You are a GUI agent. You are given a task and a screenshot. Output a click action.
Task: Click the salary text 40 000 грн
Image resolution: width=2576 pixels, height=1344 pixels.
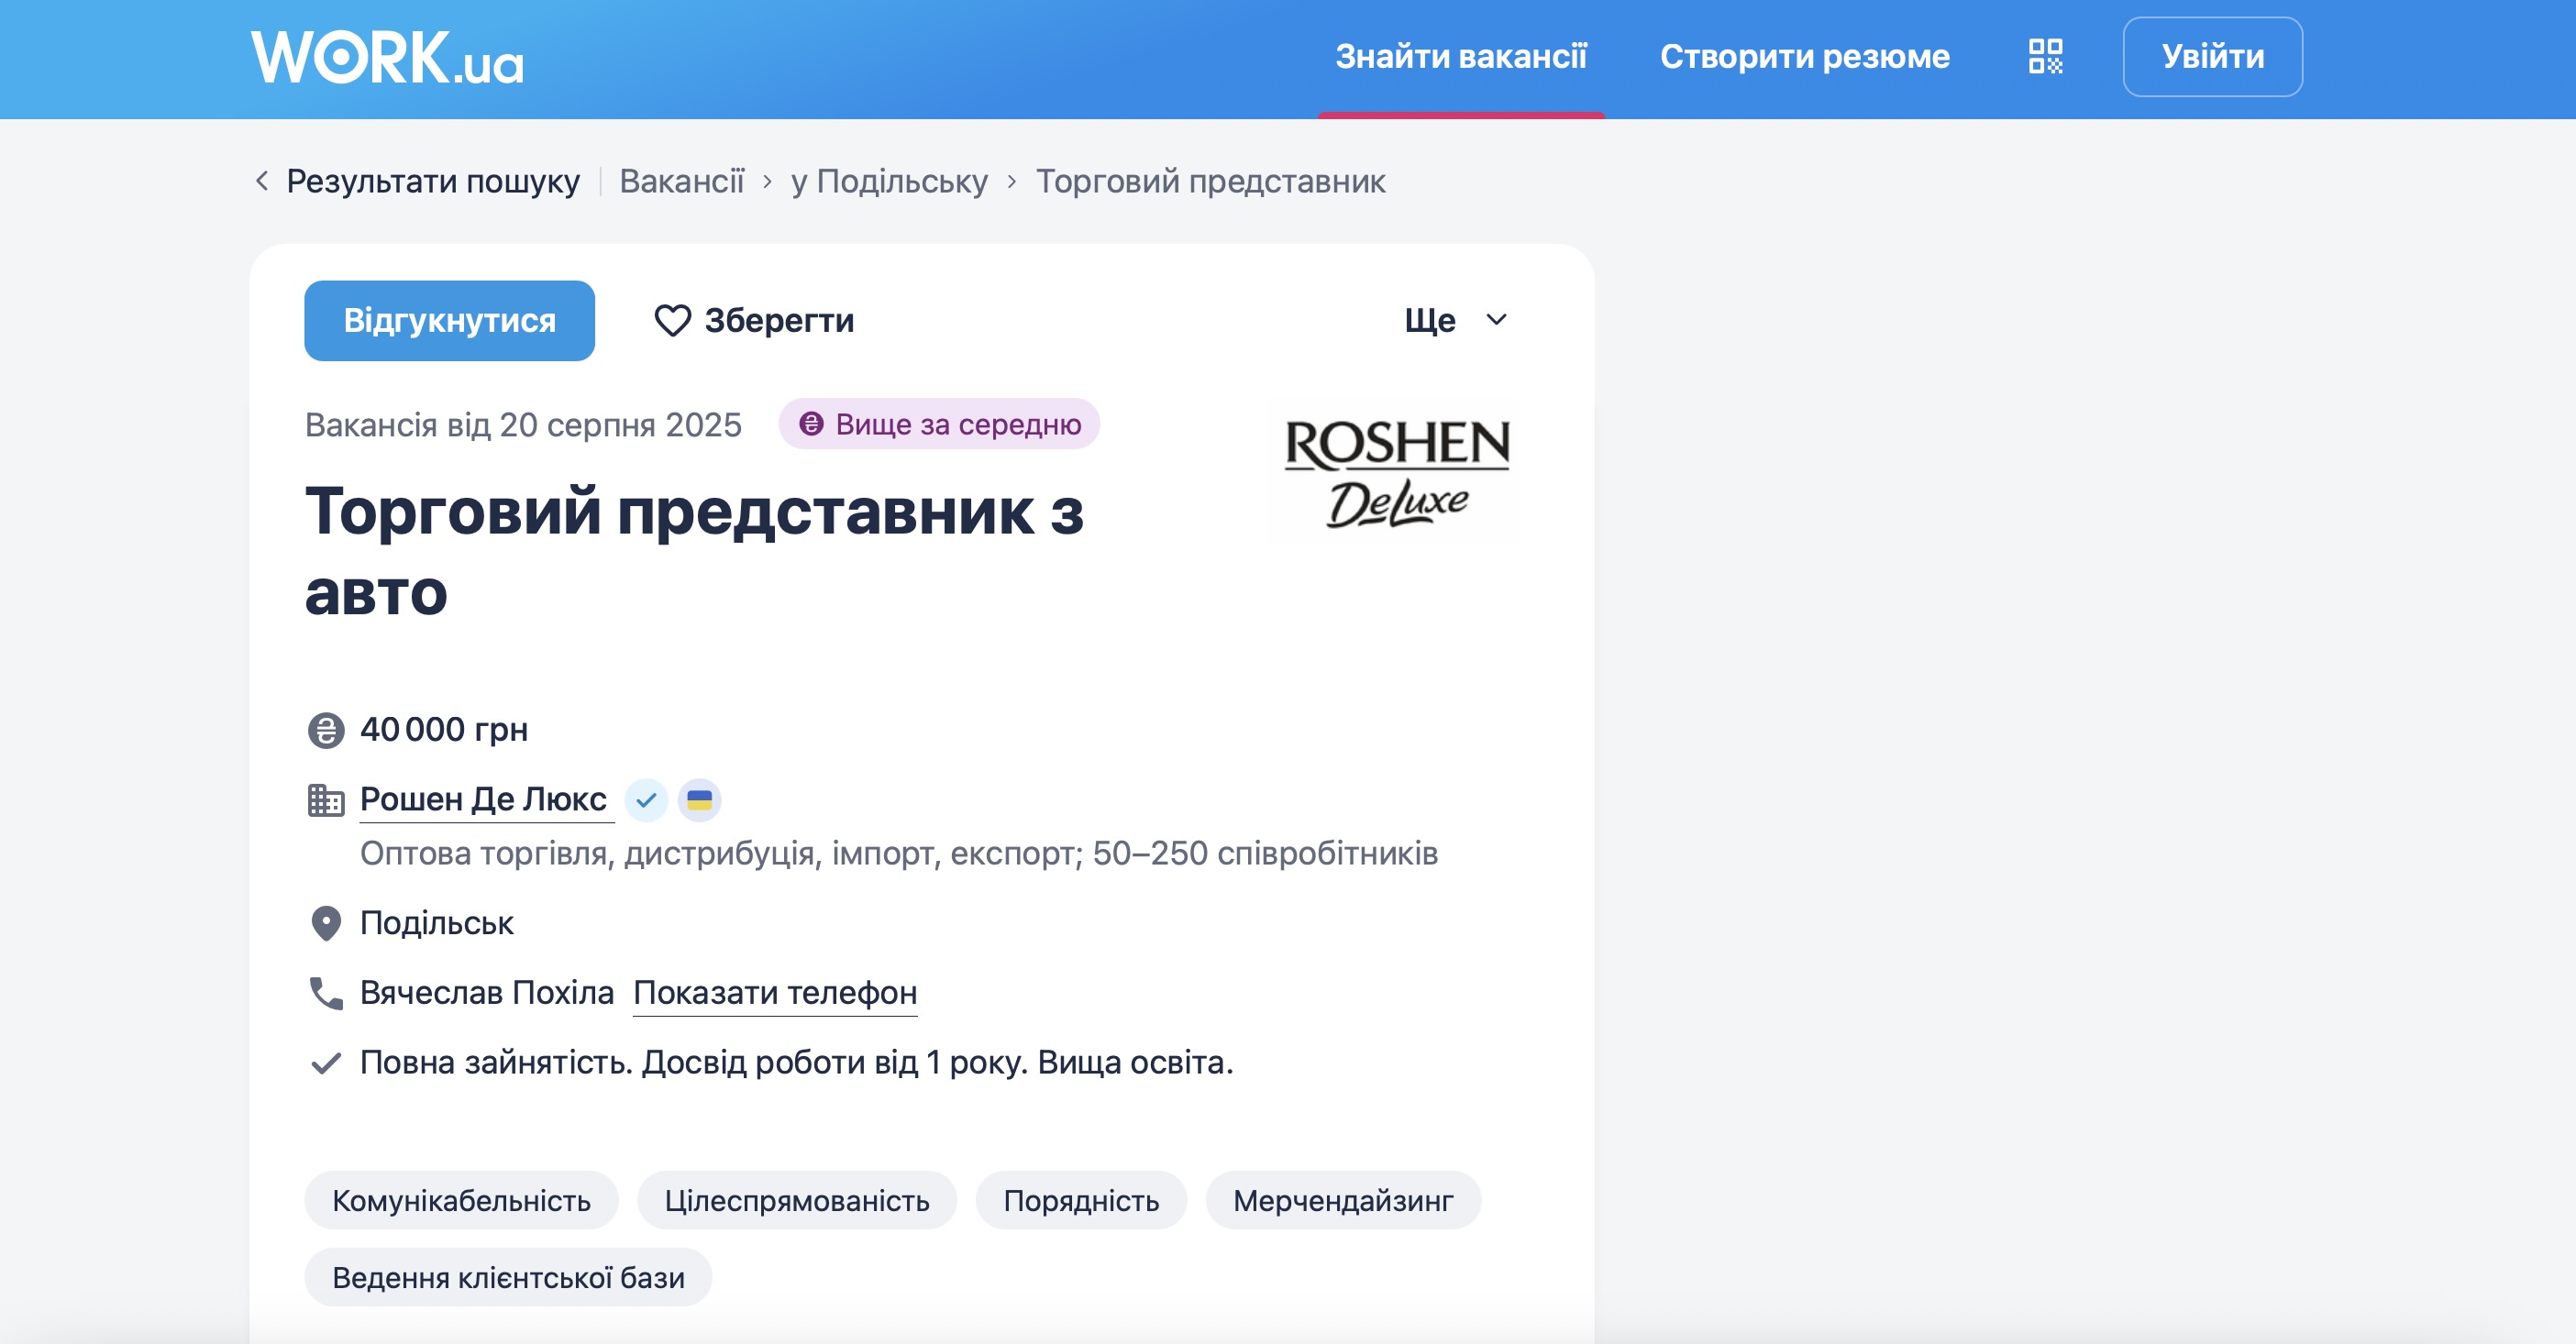pyautogui.click(x=444, y=730)
